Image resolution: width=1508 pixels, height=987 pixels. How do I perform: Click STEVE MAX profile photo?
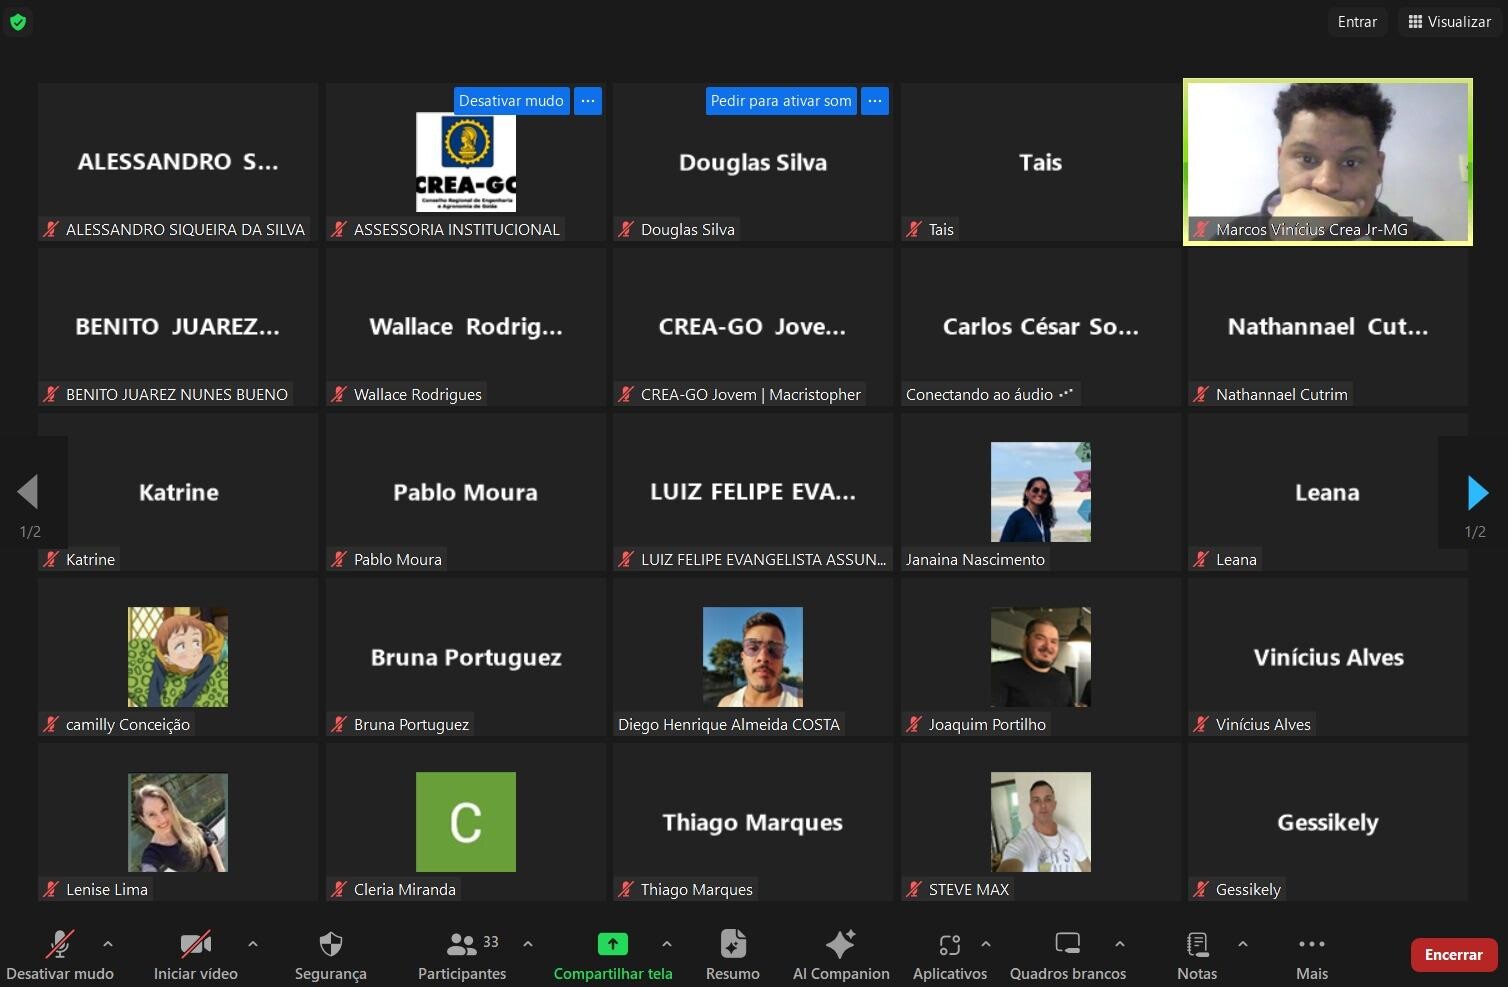[1040, 822]
